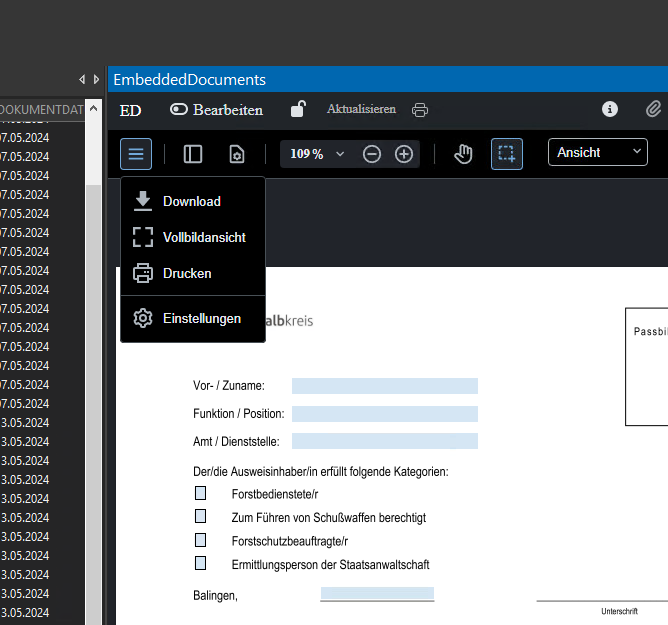Screen dimensions: 668x625
Task: Close the hamburger menu in PDF toolbar
Action: 136,154
